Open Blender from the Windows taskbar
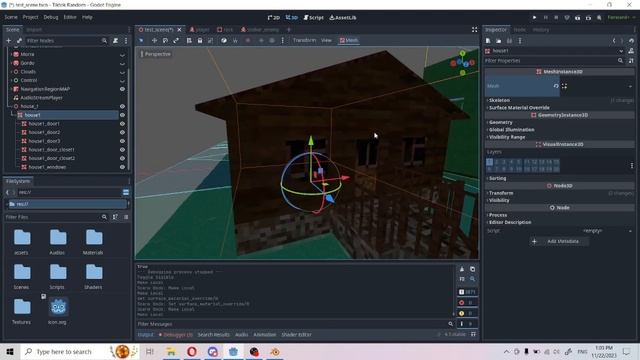This screenshot has height=360, width=640. (x=275, y=351)
